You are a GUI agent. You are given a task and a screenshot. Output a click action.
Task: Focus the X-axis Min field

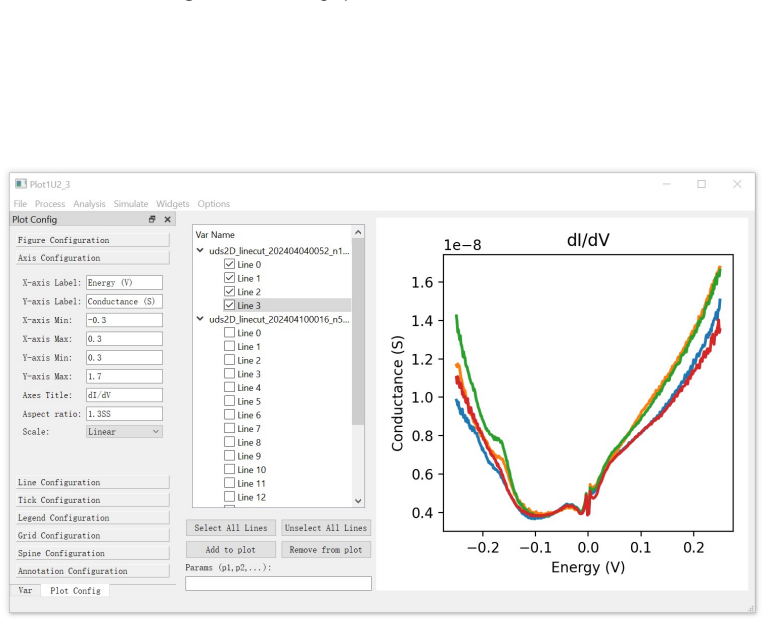[x=124, y=320]
